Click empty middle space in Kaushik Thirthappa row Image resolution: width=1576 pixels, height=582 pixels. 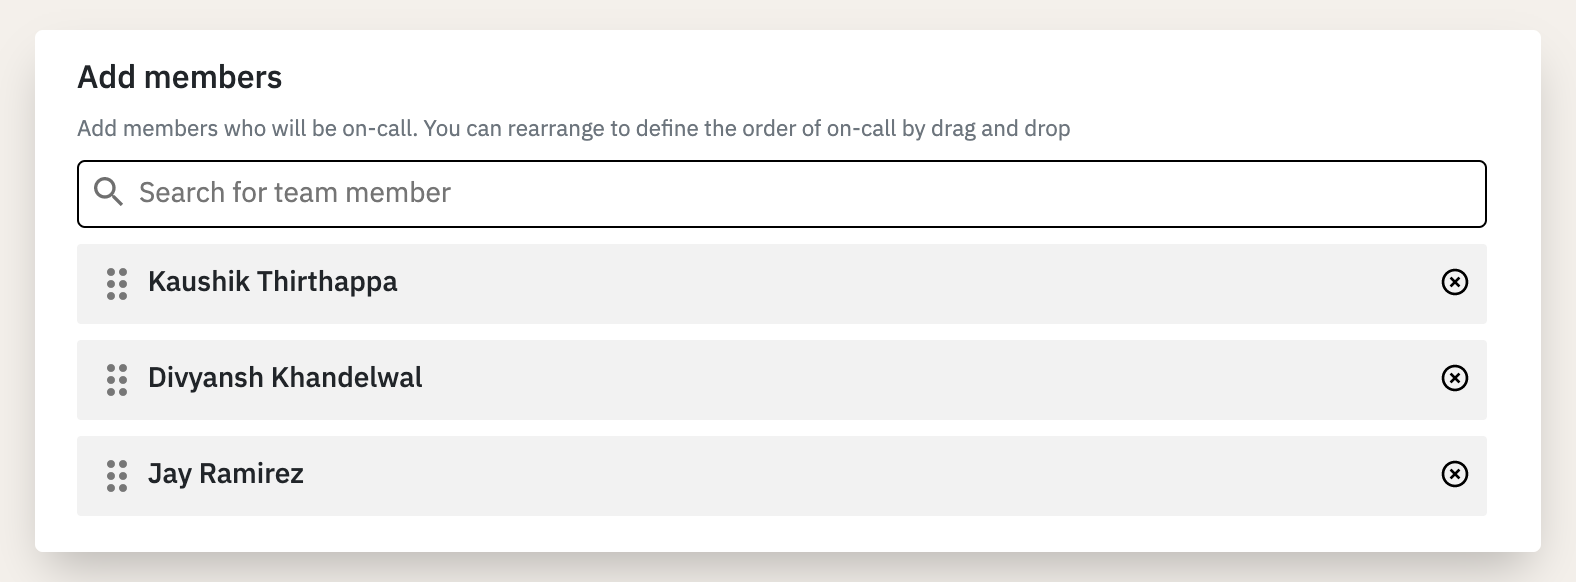(x=900, y=284)
